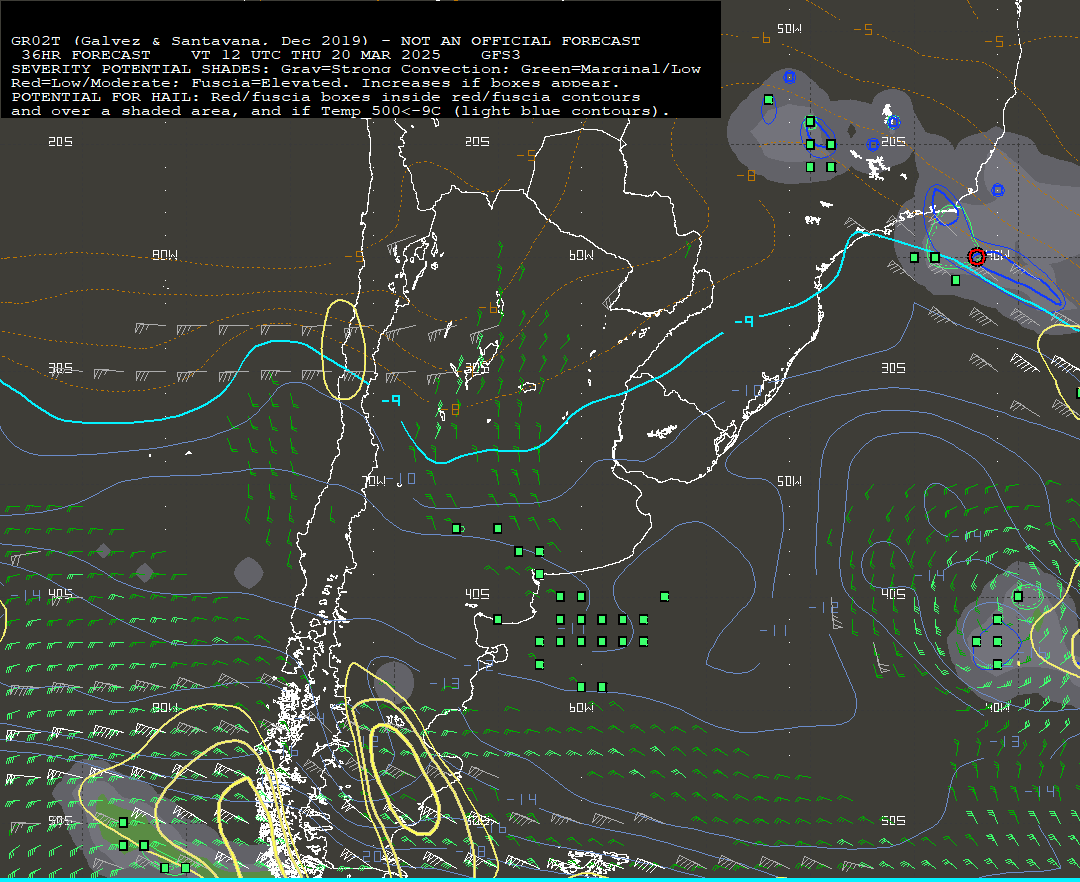
Task: Click the red circle marker off Brazil coast
Action: click(976, 257)
